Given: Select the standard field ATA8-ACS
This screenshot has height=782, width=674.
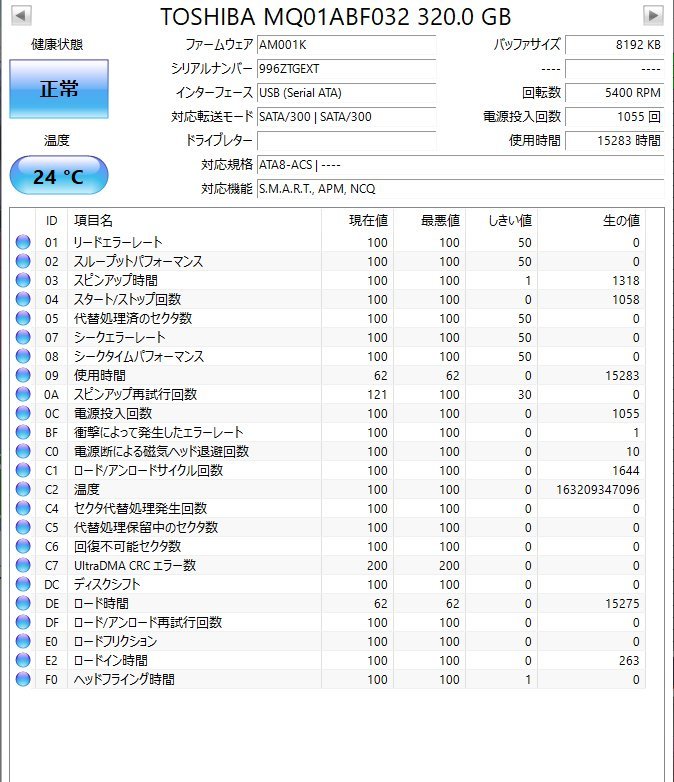Looking at the screenshot, I should [460, 165].
